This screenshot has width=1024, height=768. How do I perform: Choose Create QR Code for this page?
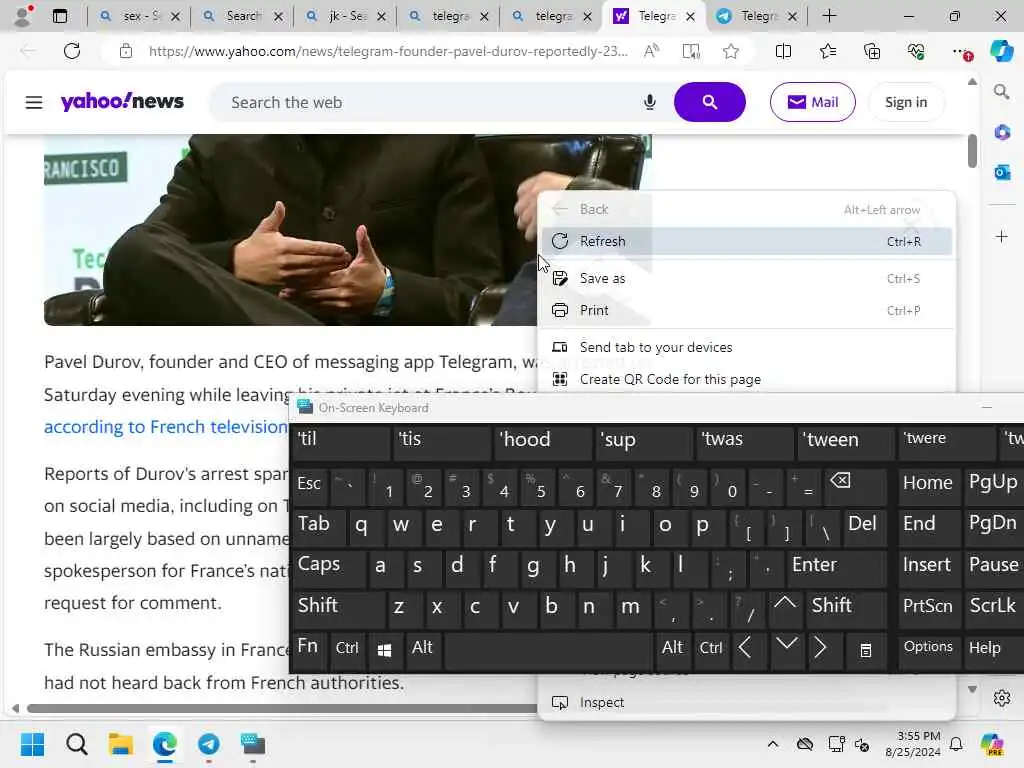[746, 379]
